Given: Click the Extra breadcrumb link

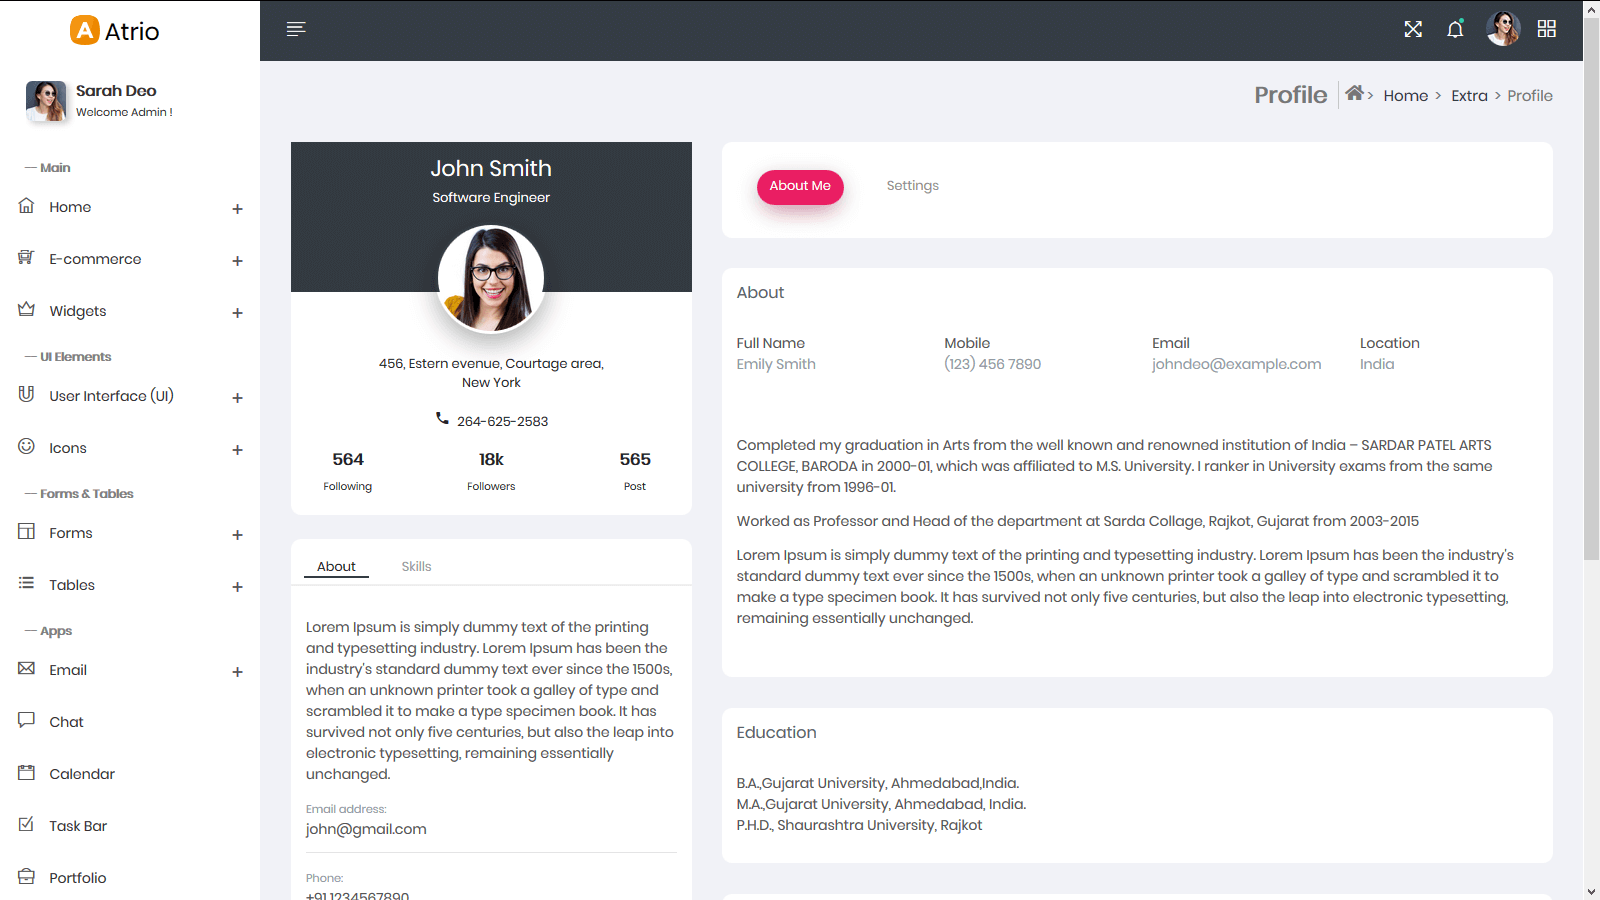Looking at the screenshot, I should [x=1469, y=96].
